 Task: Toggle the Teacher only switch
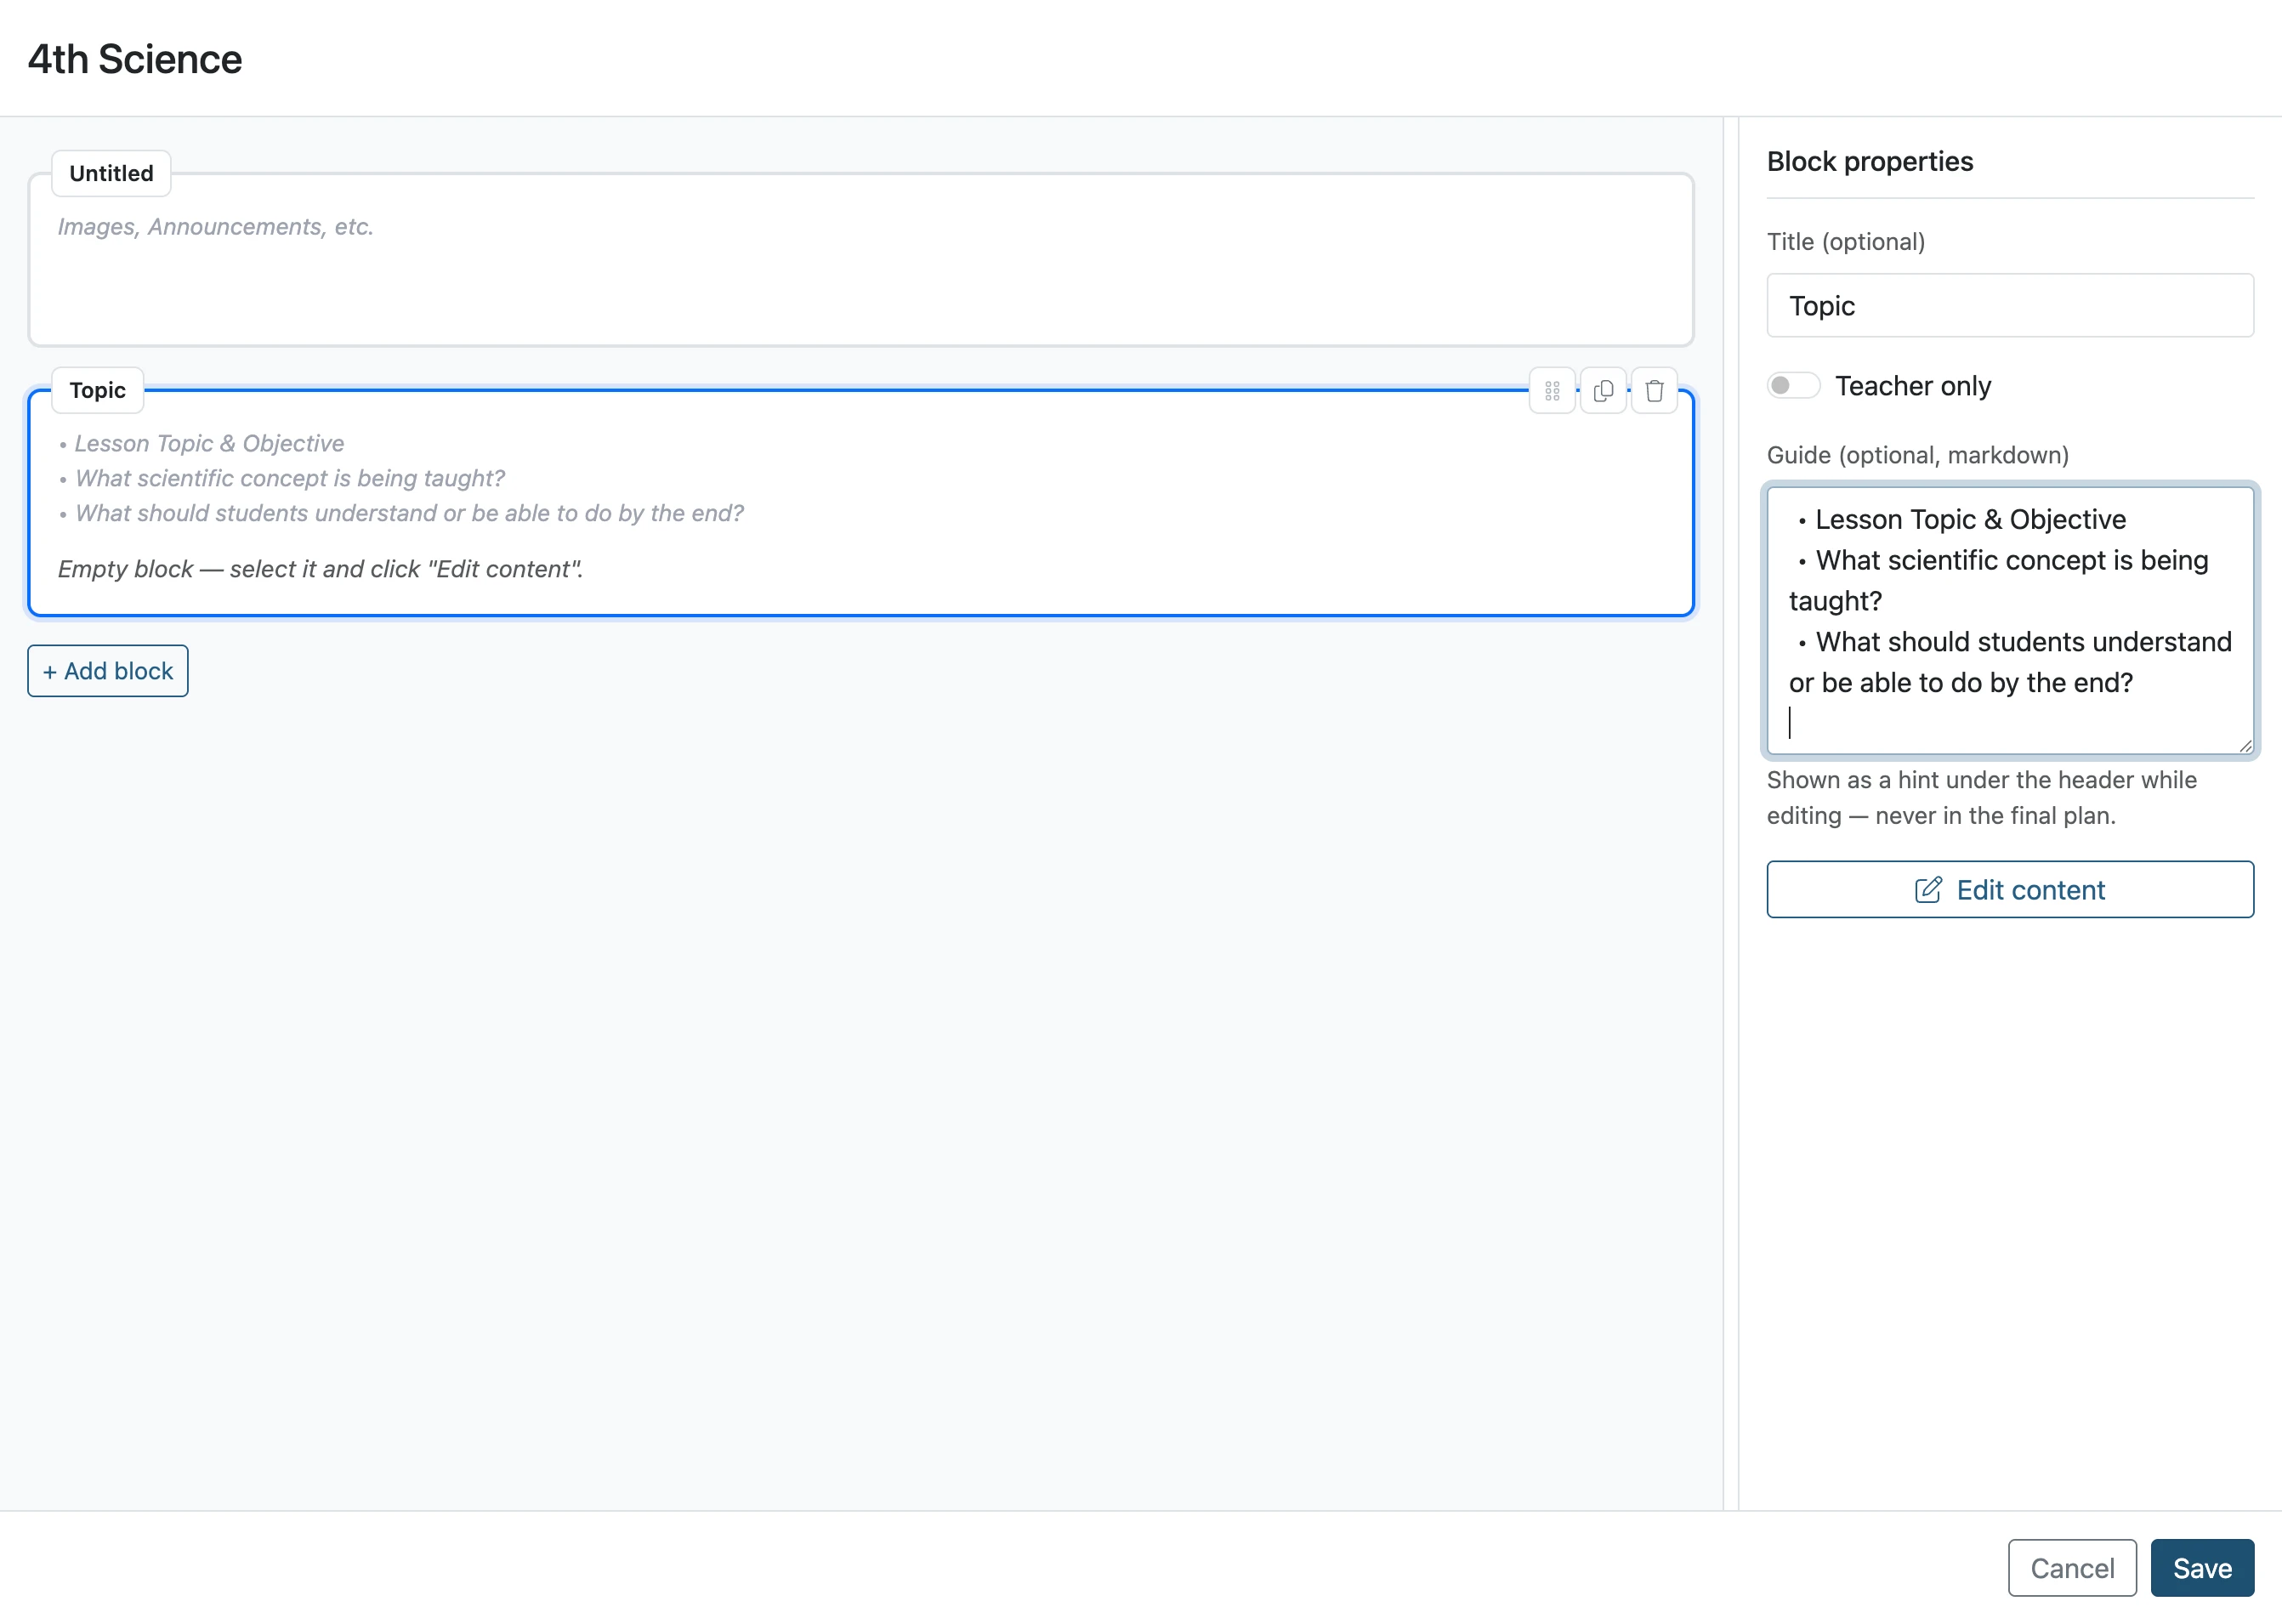point(1793,386)
